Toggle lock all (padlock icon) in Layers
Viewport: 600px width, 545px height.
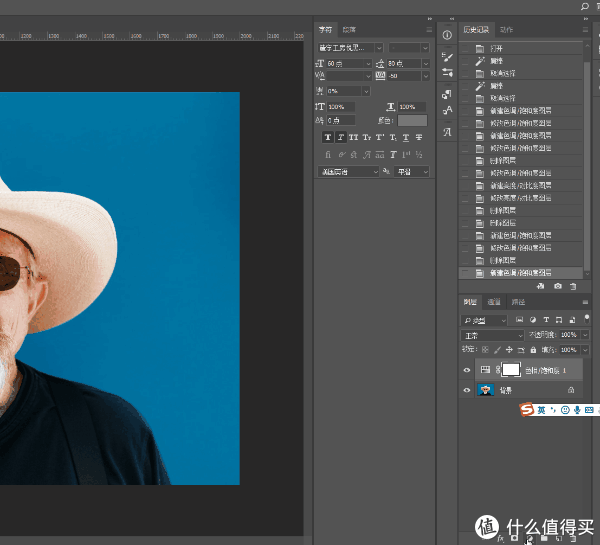pyautogui.click(x=533, y=349)
